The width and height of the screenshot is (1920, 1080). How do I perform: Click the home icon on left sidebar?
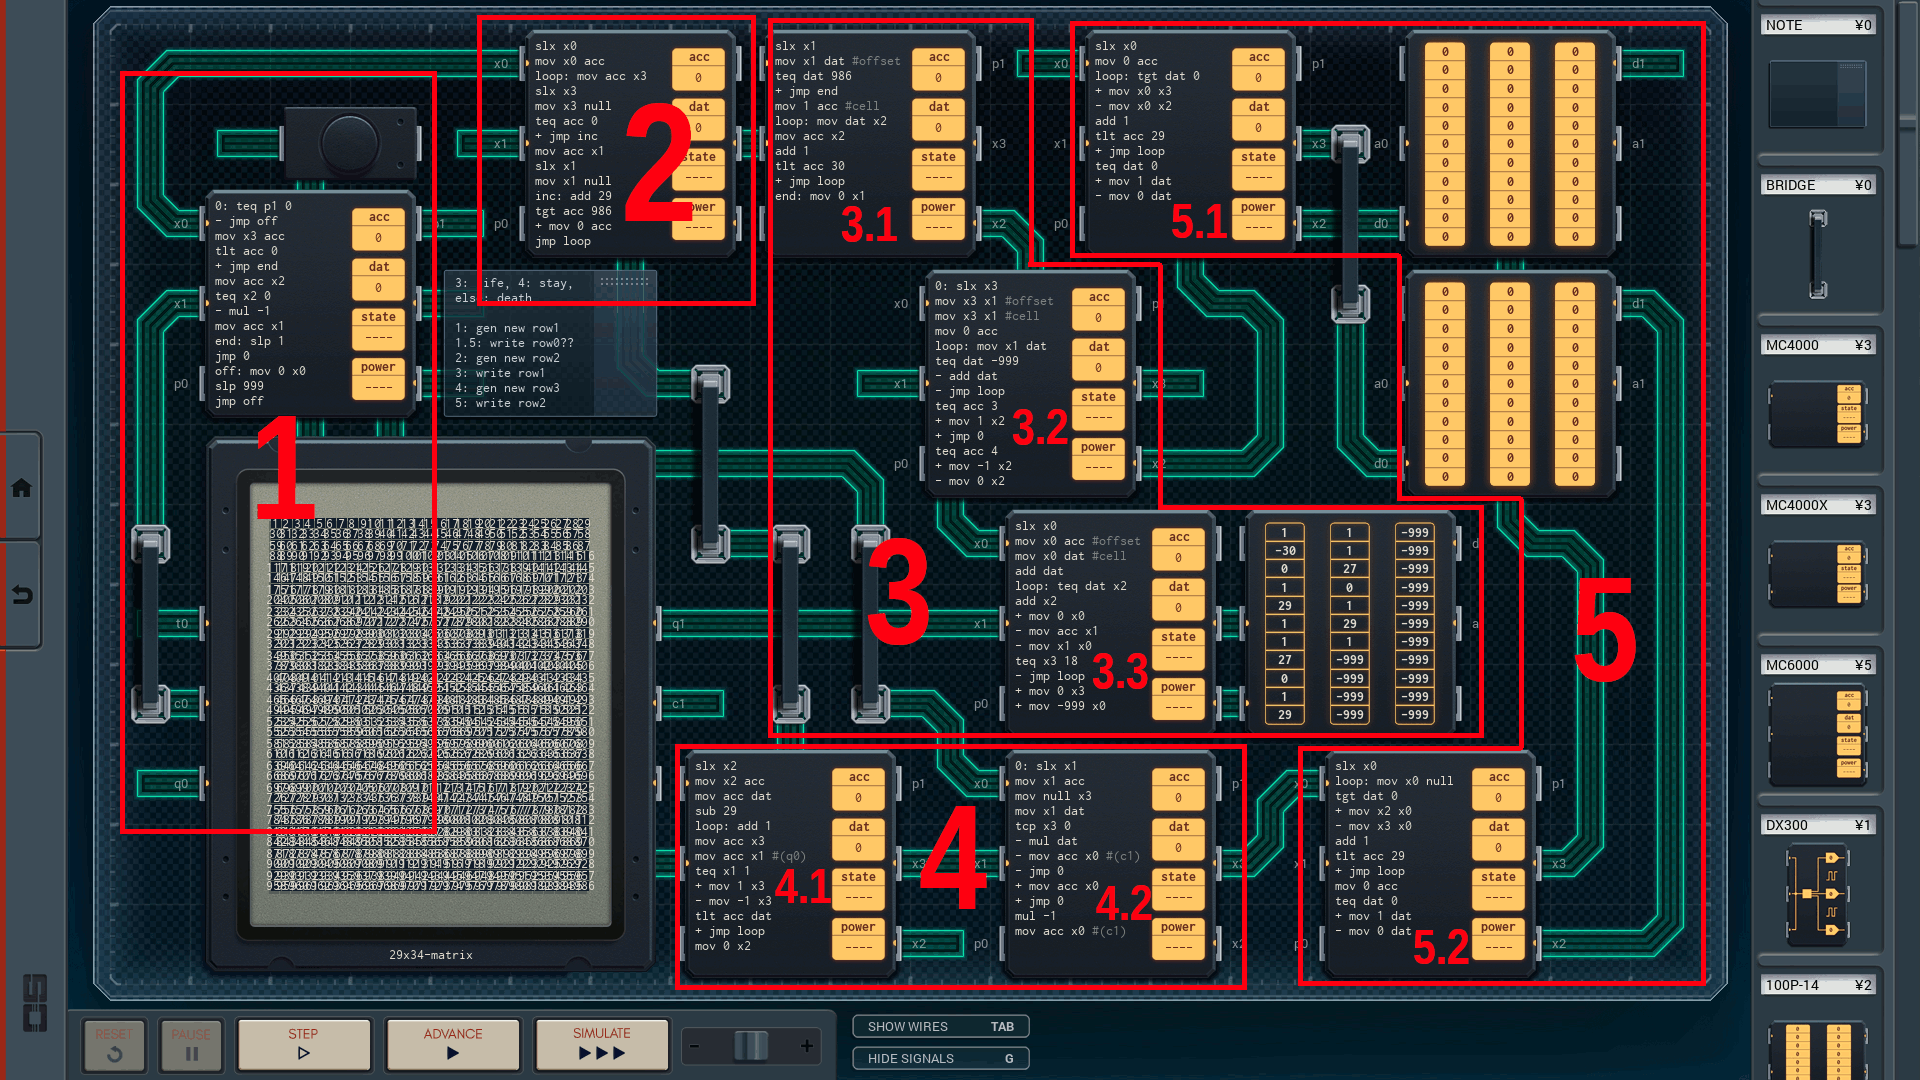click(x=21, y=488)
